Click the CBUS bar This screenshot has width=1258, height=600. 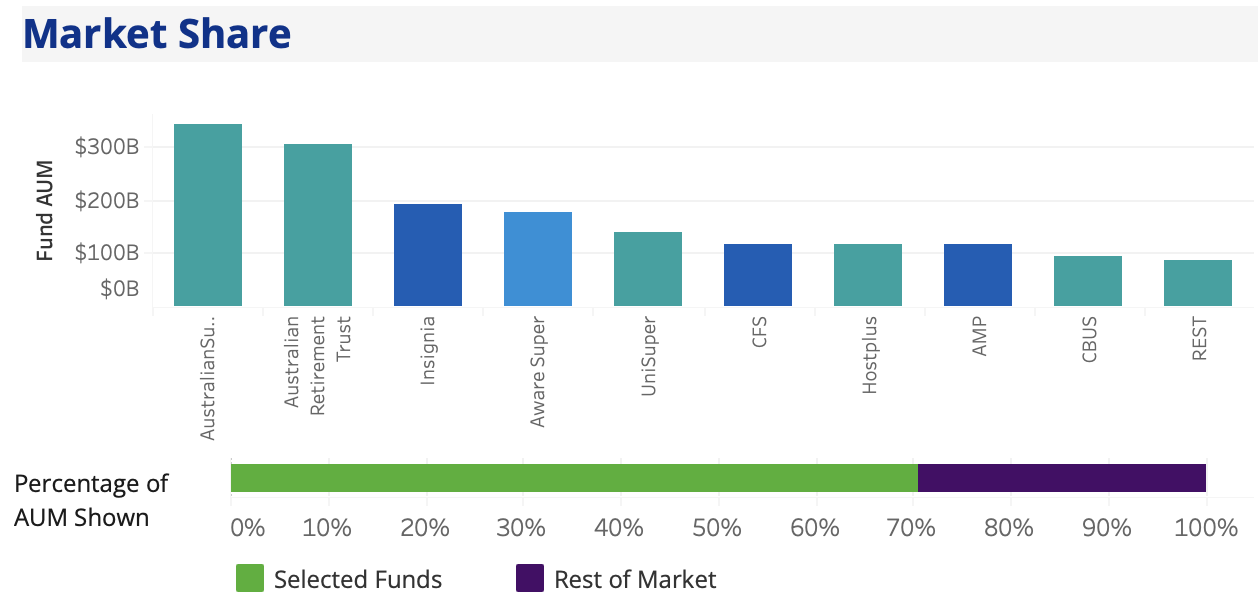pyautogui.click(x=1088, y=281)
